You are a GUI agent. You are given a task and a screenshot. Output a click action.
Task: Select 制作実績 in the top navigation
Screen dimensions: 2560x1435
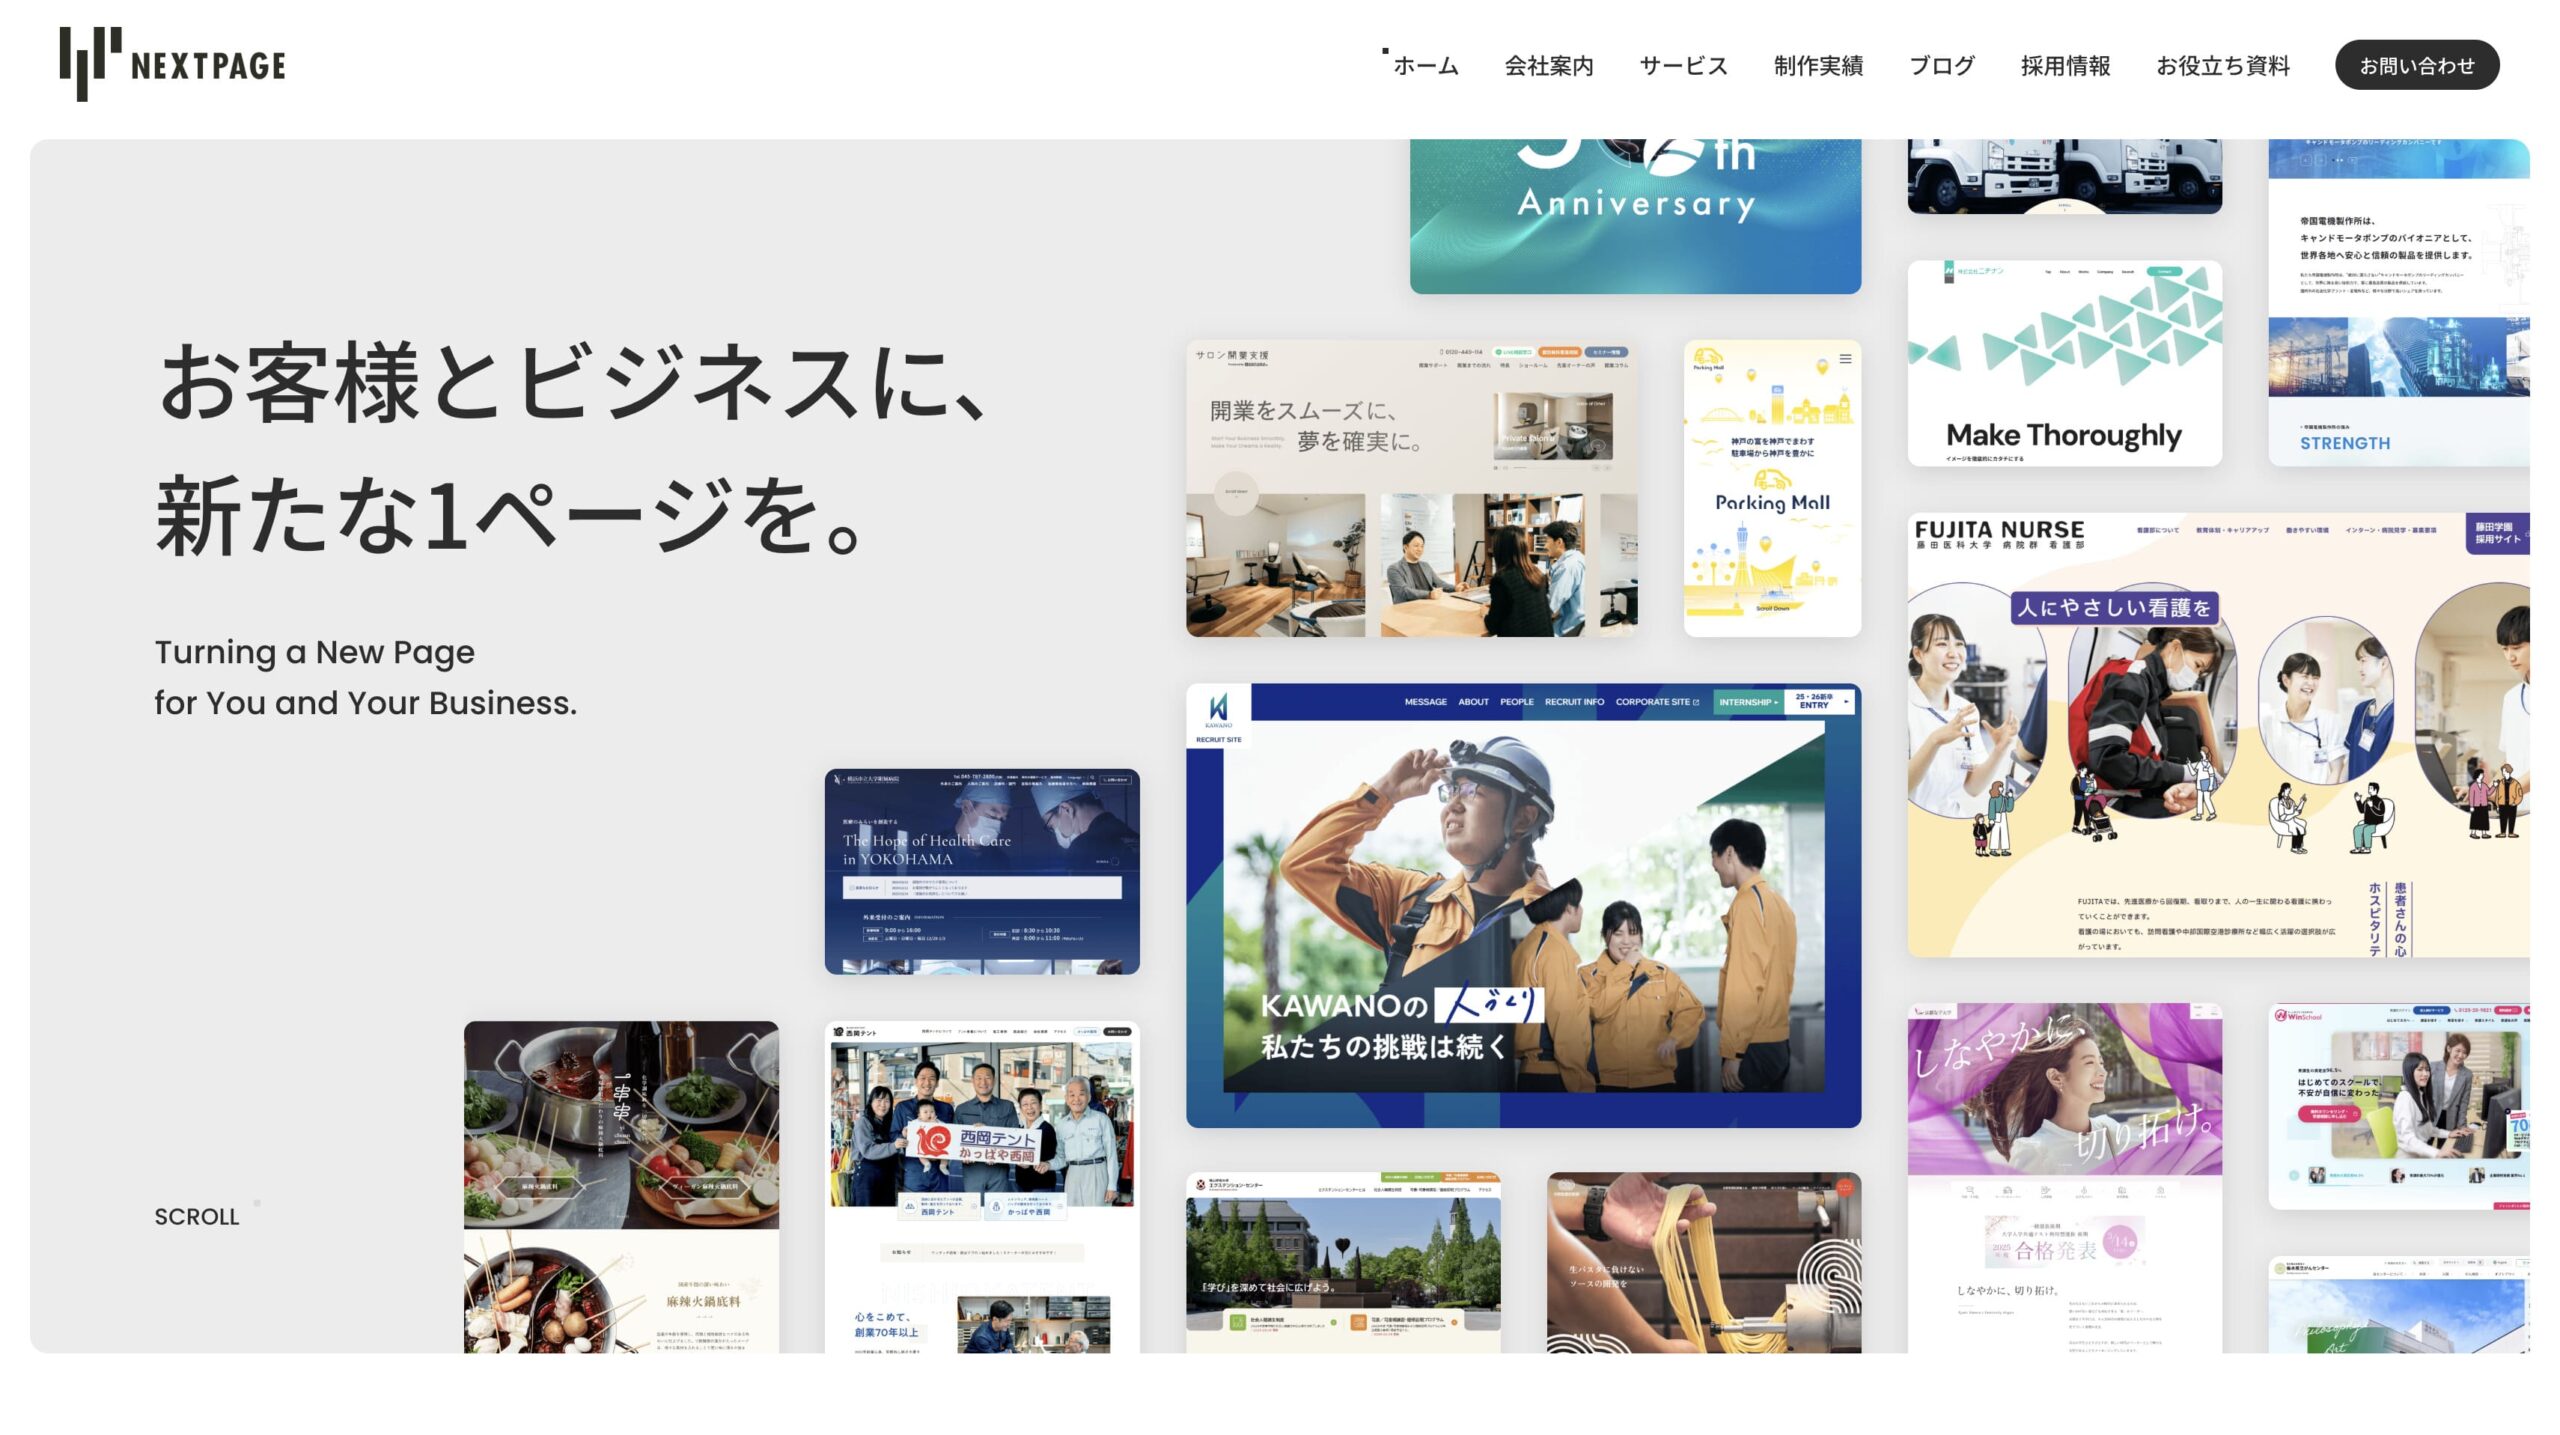point(1817,66)
